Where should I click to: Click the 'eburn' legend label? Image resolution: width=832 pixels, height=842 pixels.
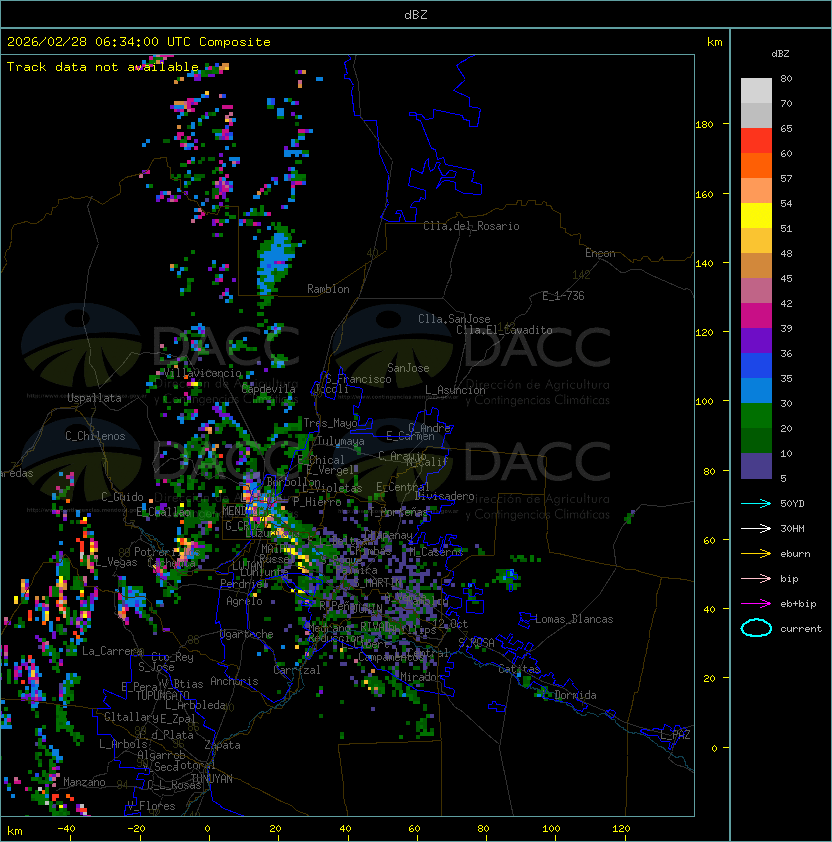795,554
